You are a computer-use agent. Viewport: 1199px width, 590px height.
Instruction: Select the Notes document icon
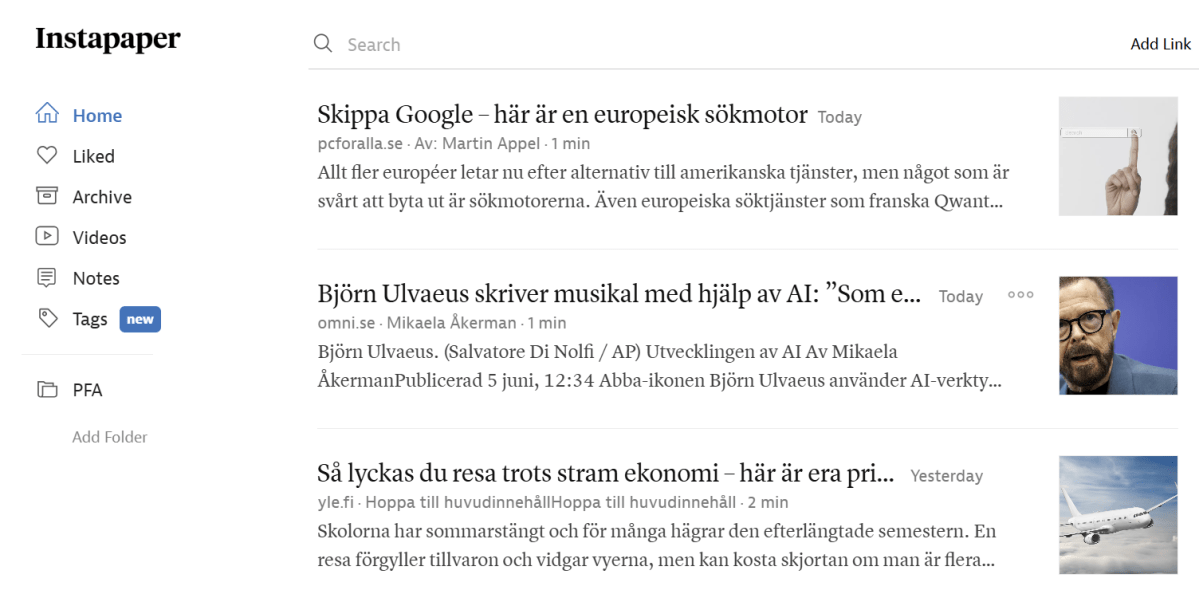[47, 277]
